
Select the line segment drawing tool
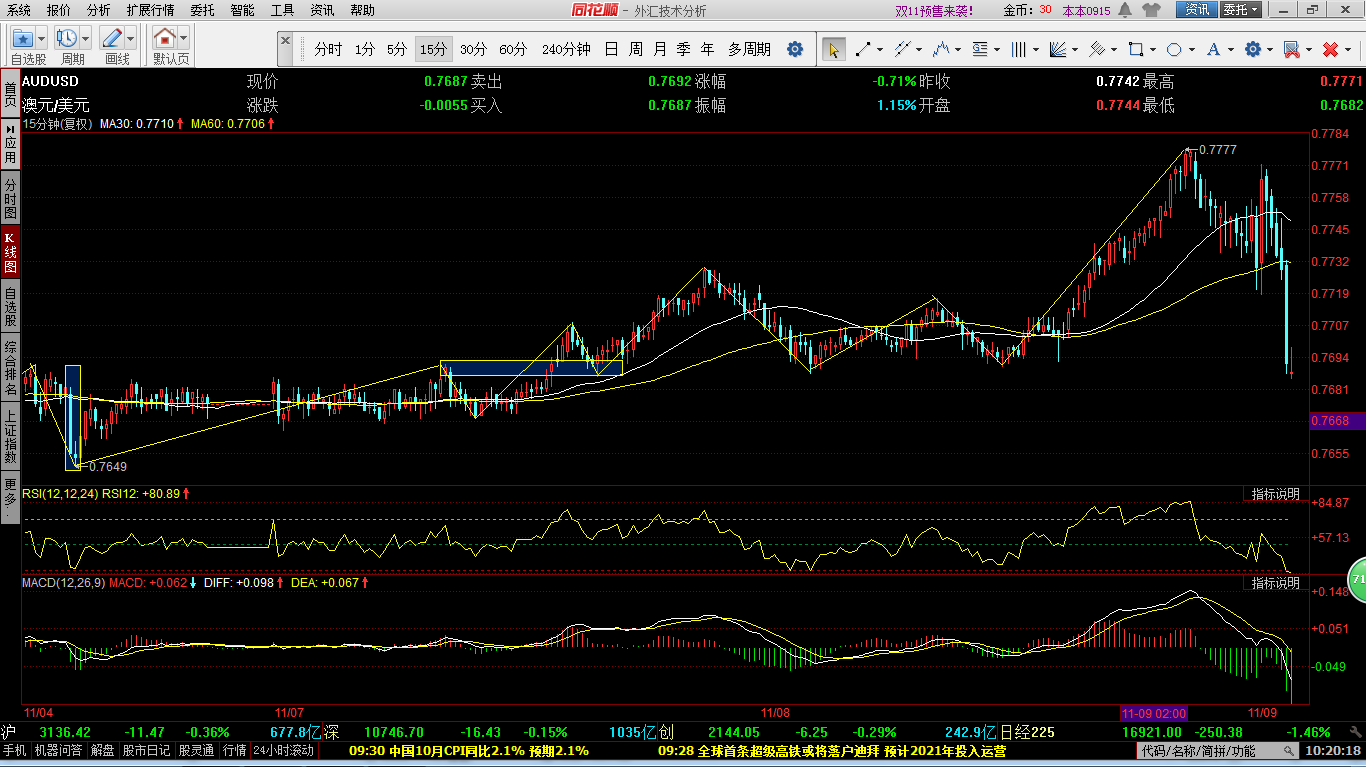click(863, 49)
